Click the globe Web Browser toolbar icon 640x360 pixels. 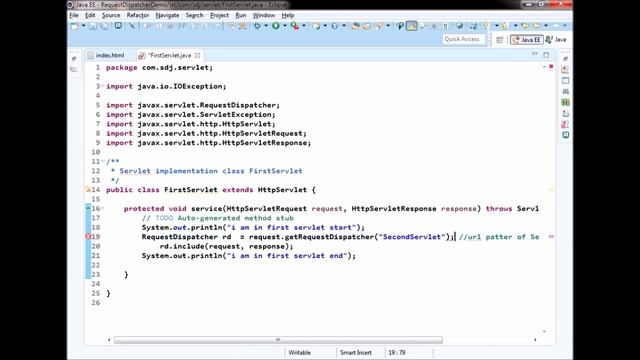coord(460,26)
